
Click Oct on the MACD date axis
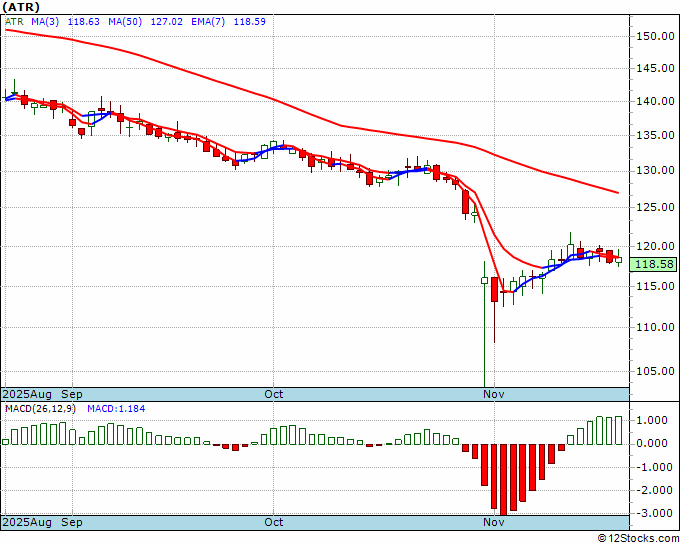[274, 522]
